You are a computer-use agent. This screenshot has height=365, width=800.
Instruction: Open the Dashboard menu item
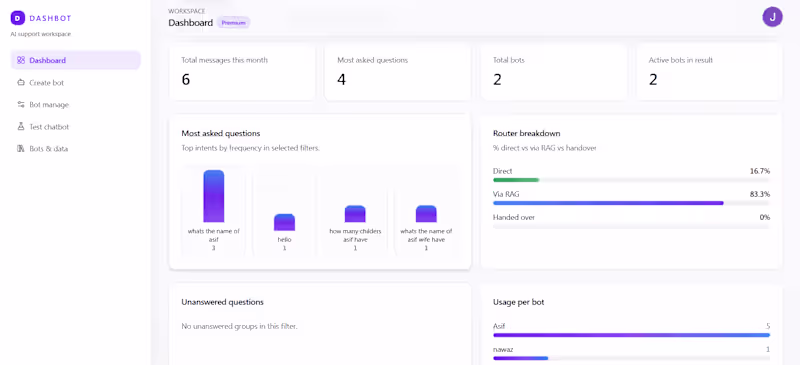tap(76, 60)
